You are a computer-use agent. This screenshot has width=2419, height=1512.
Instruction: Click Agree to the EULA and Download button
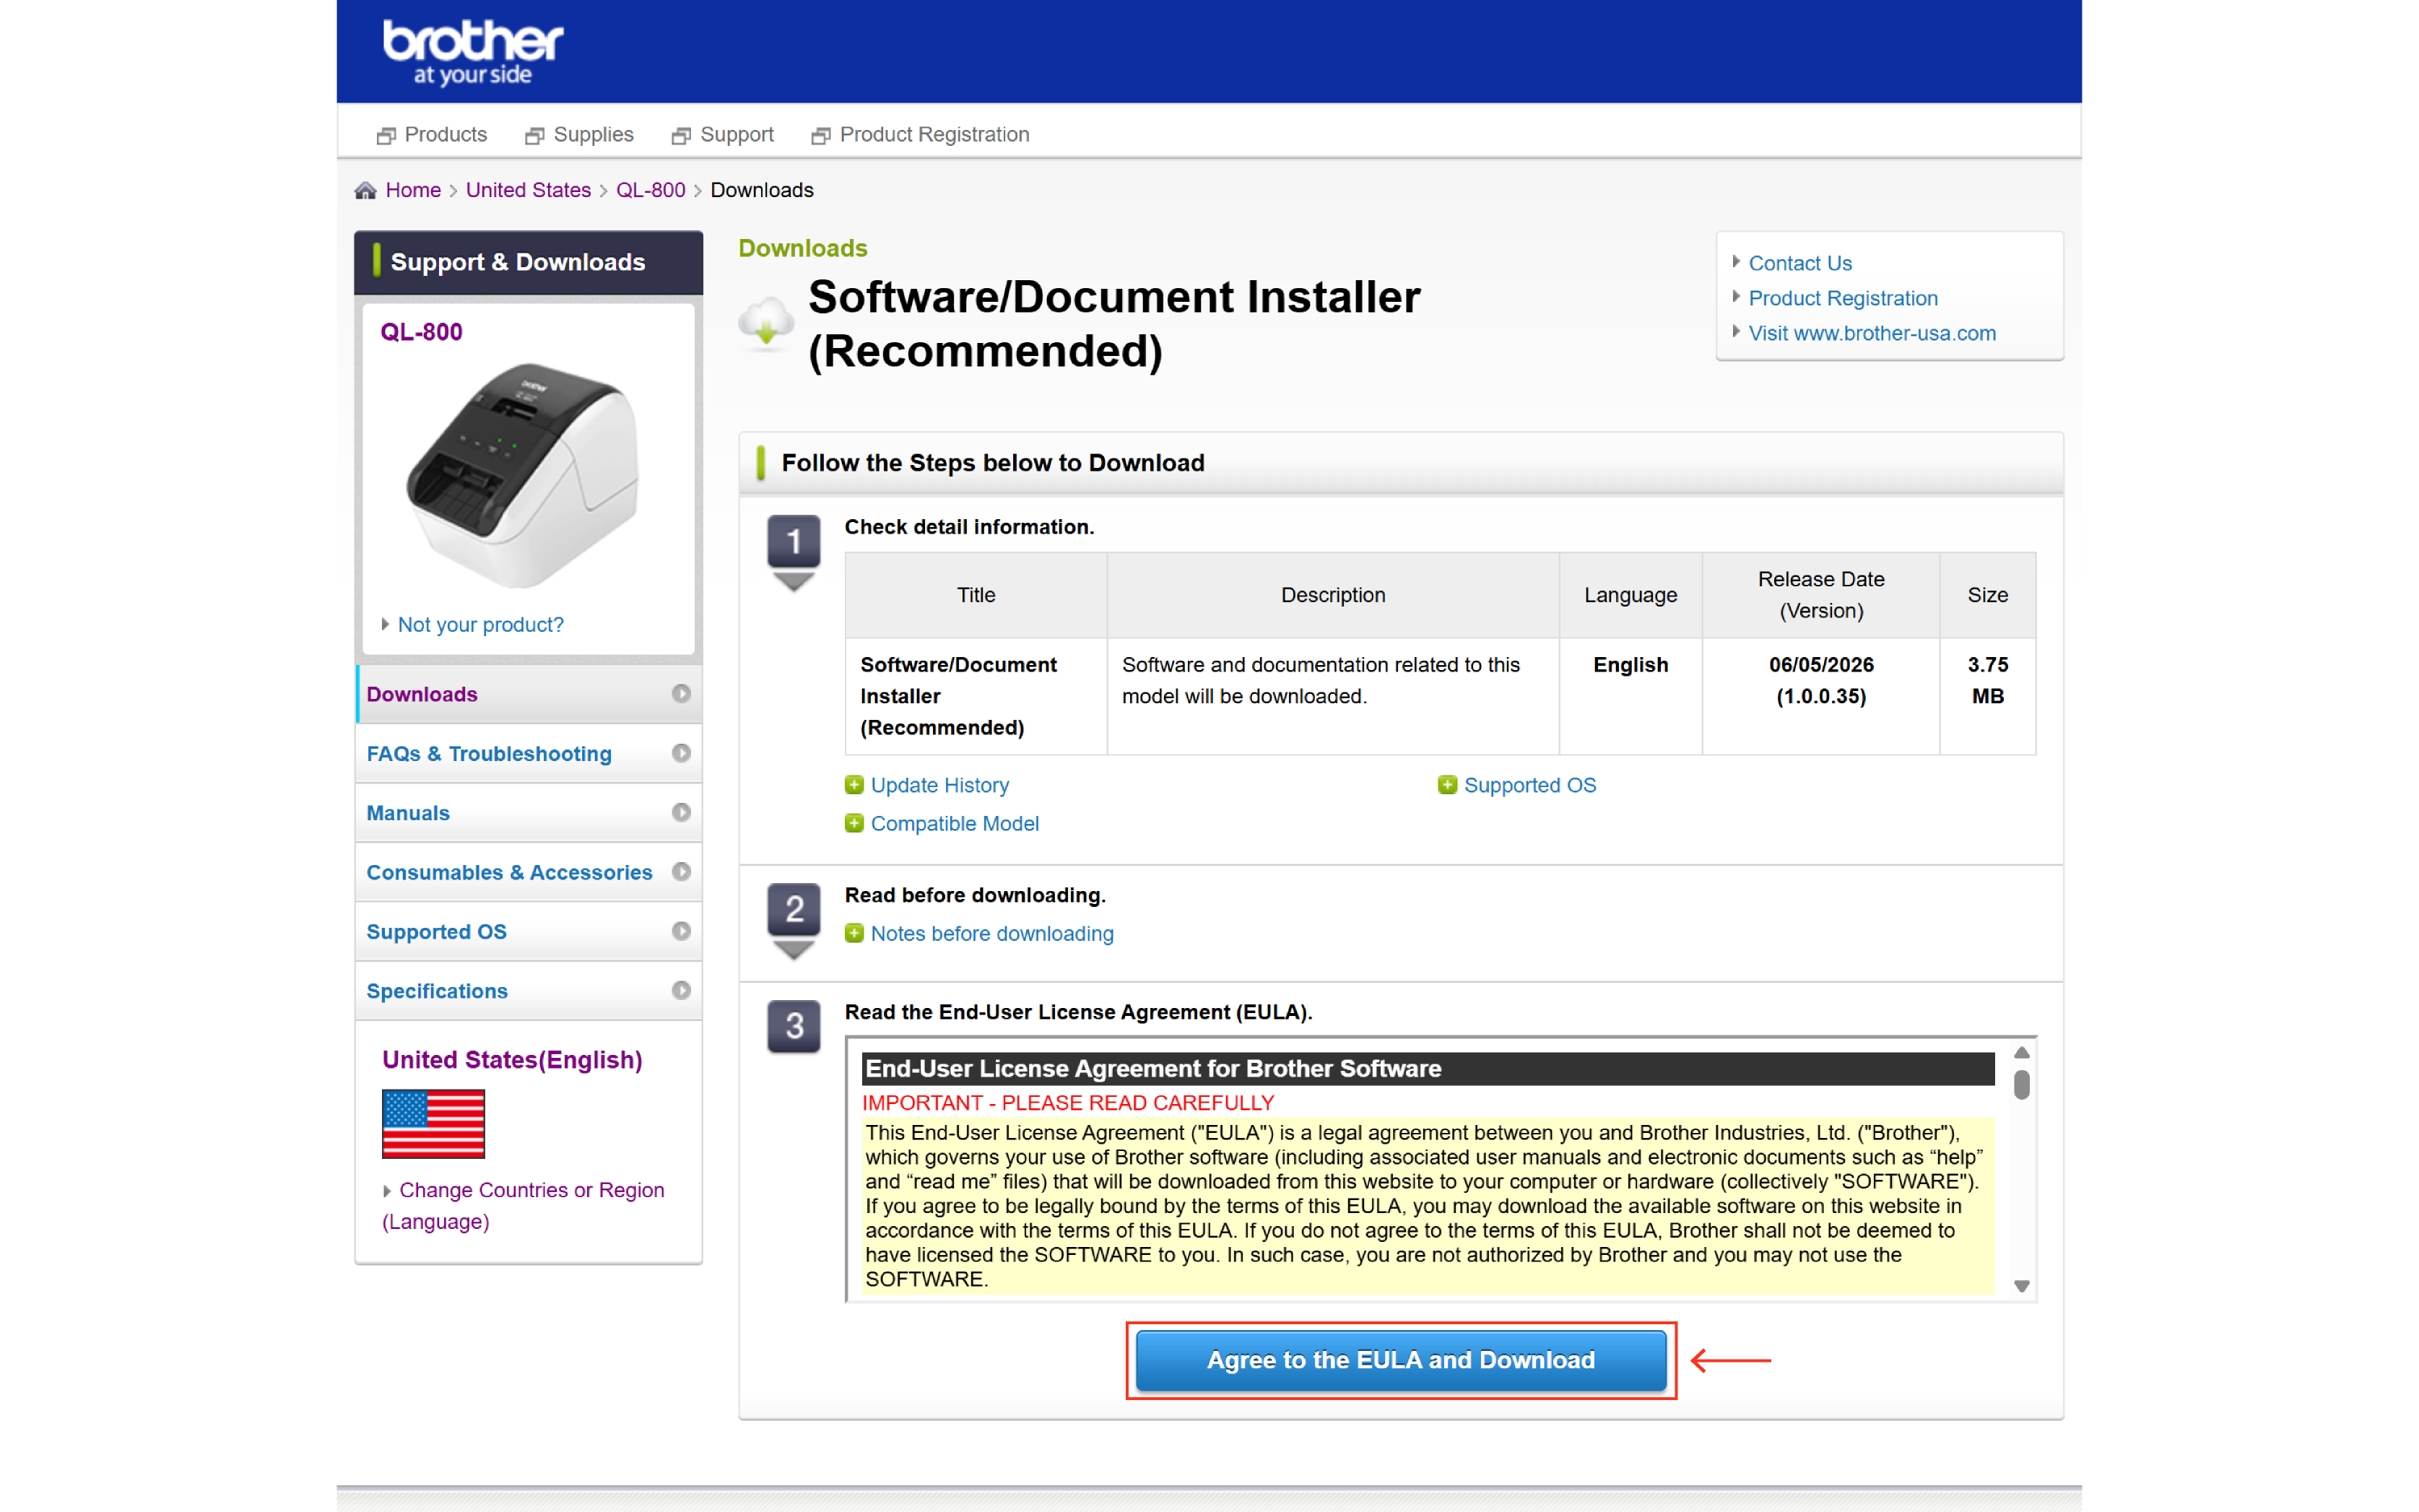click(x=1400, y=1360)
